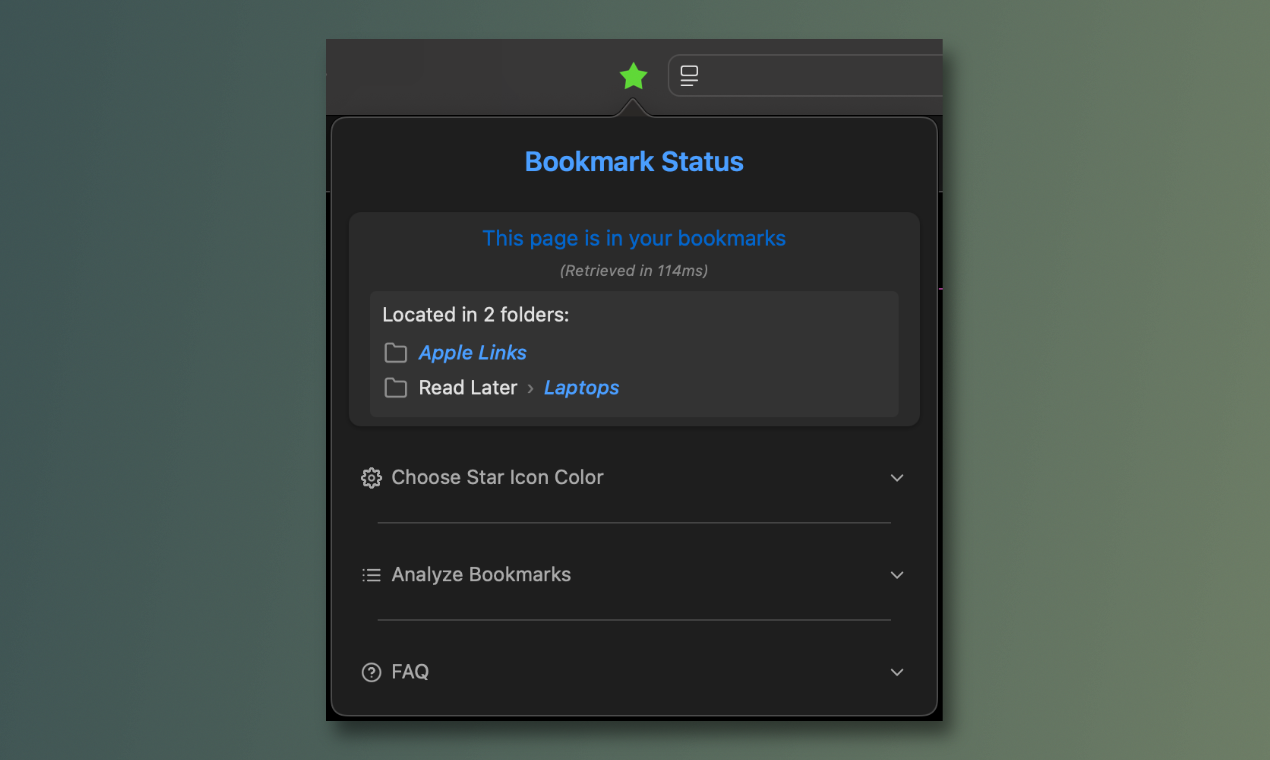This screenshot has height=760, width=1270.
Task: Click the breadcrumb chevron between Read Later and Laptops
Action: pos(528,388)
